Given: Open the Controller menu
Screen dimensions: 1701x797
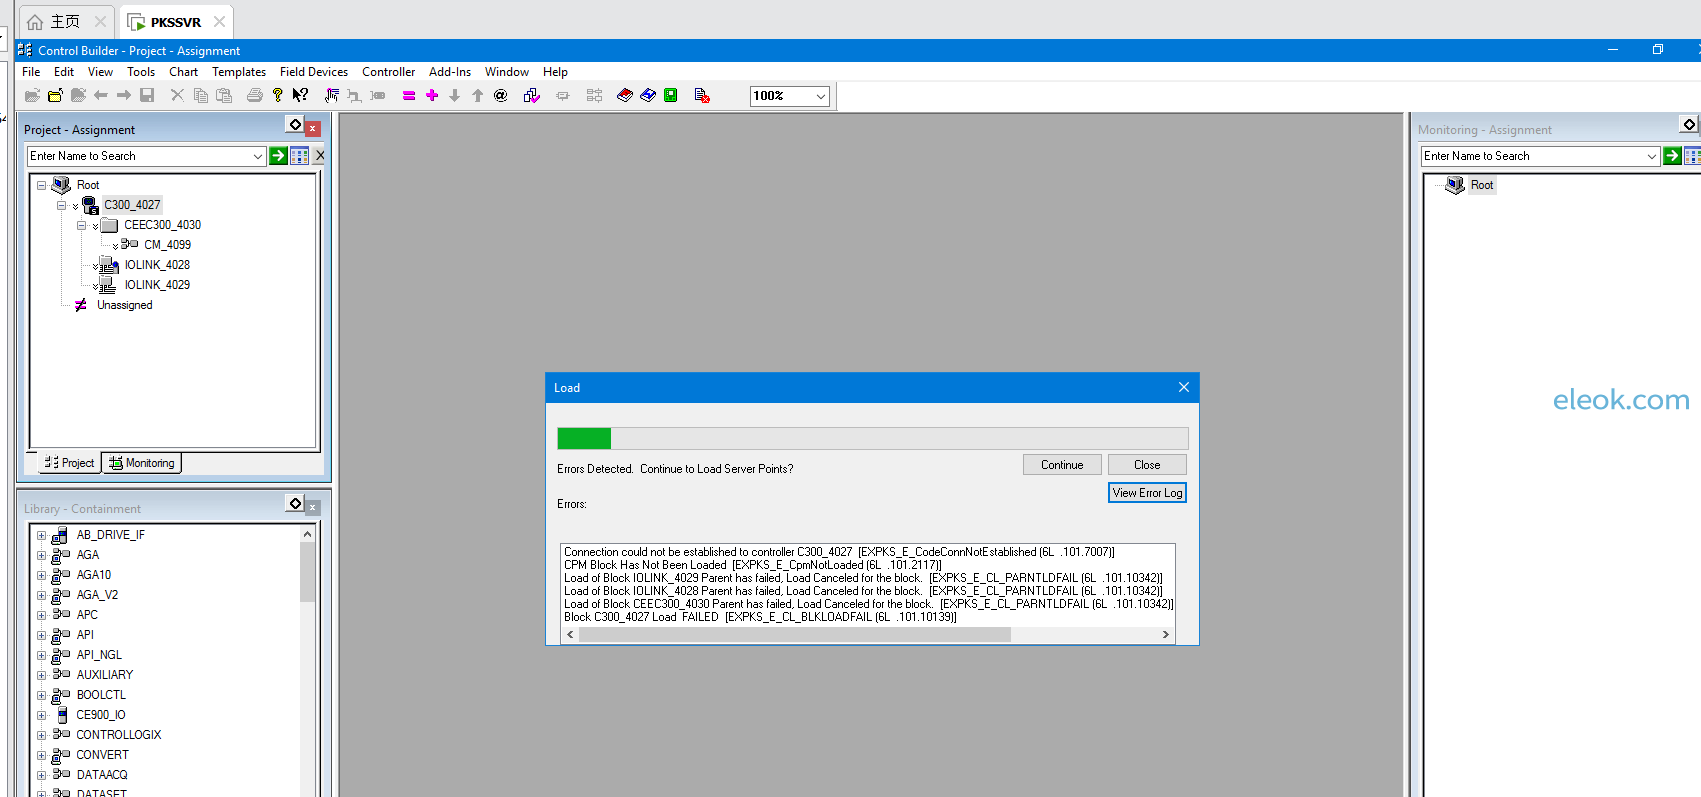Looking at the screenshot, I should click(x=388, y=72).
